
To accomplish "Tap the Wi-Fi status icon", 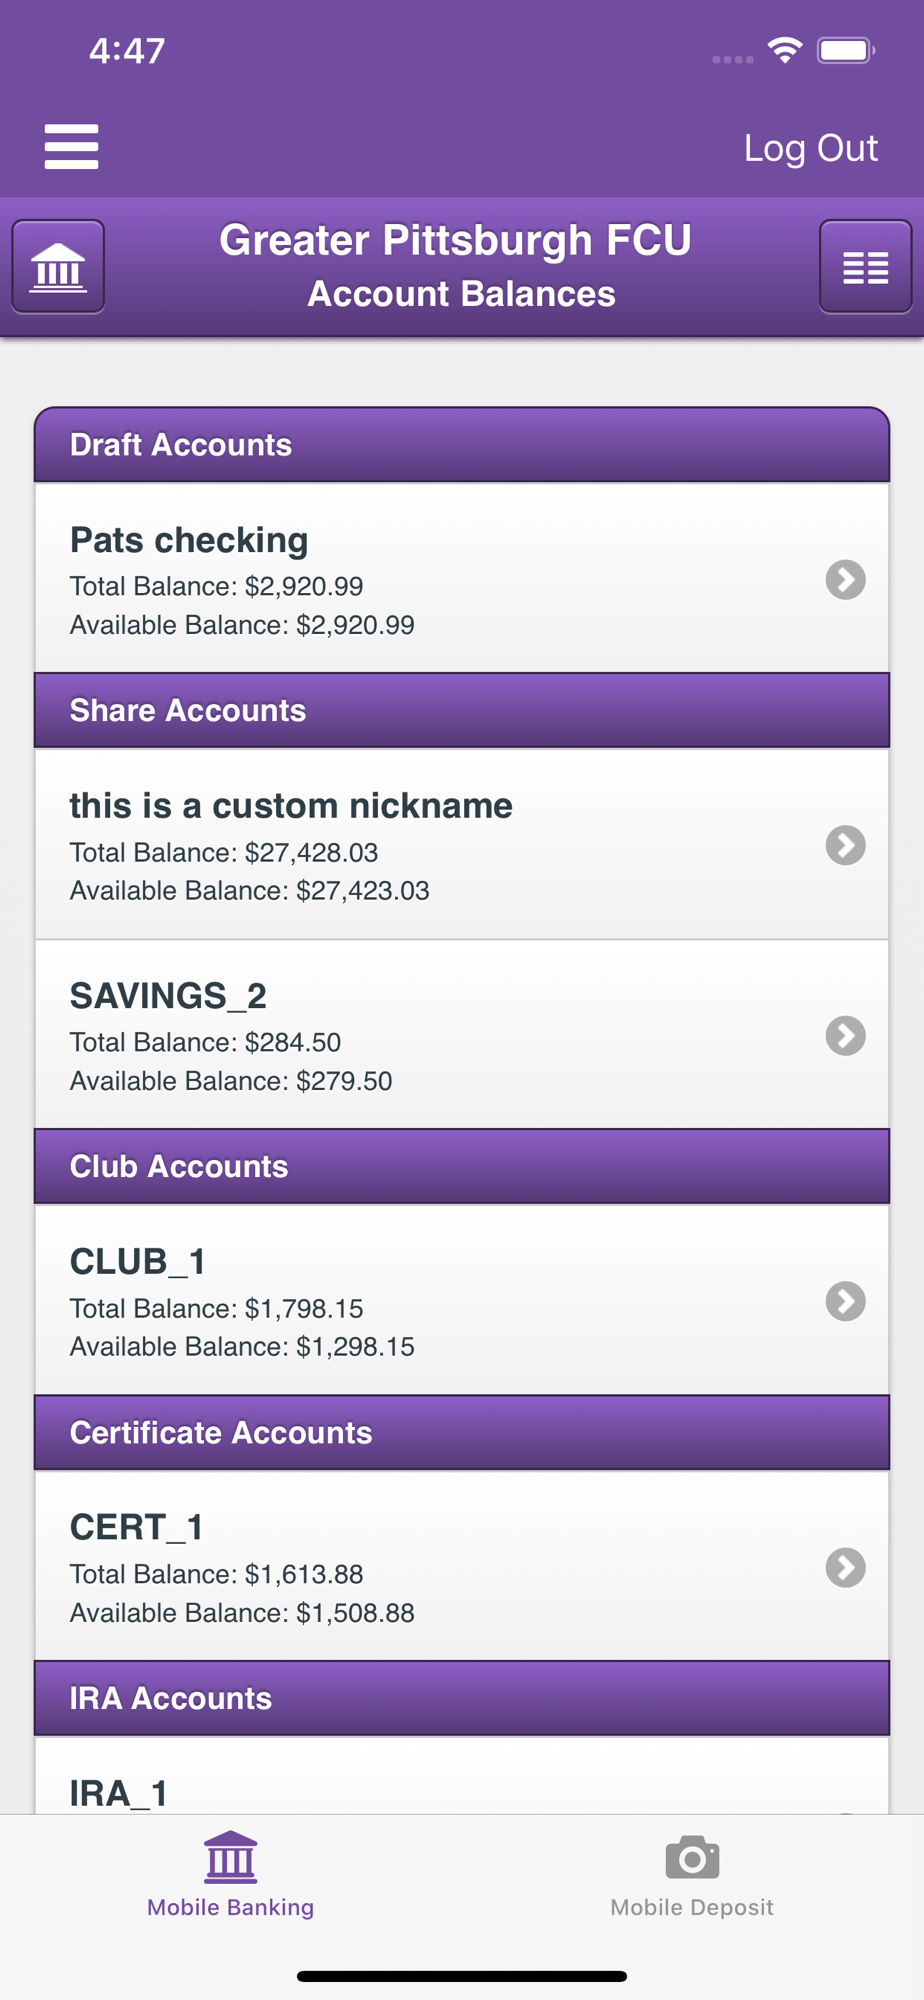I will (785, 50).
